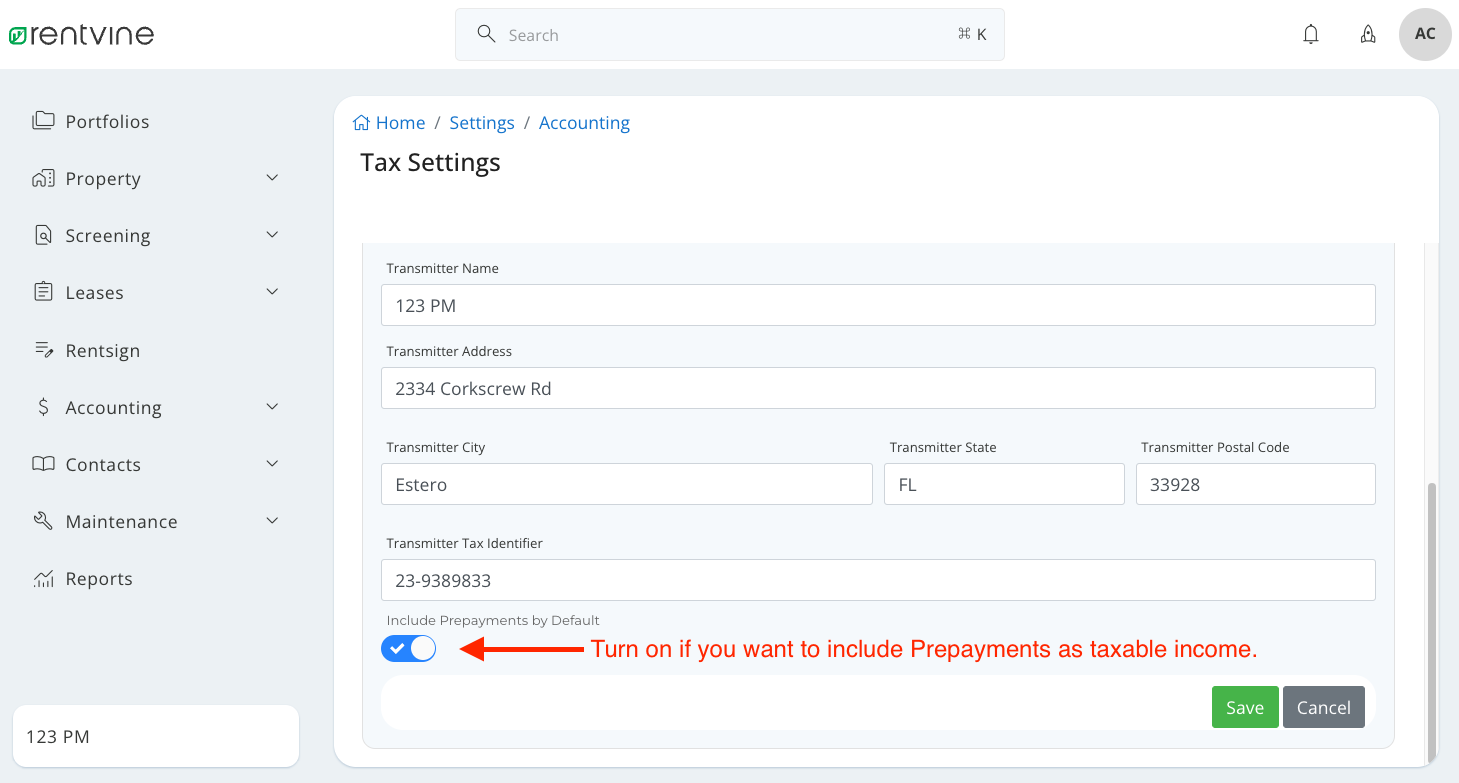Open Settings from the breadcrumb
Image resolution: width=1459 pixels, height=783 pixels.
pyautogui.click(x=482, y=122)
